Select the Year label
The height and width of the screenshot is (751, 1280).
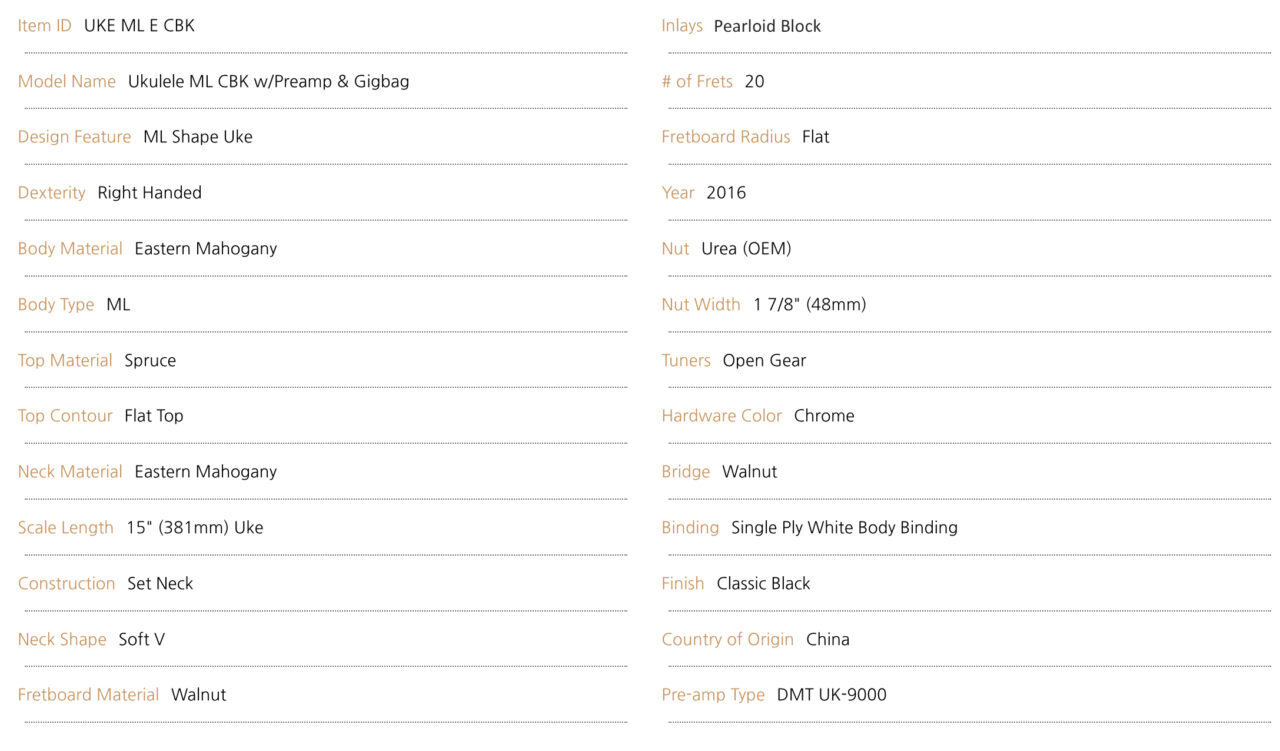pos(678,193)
